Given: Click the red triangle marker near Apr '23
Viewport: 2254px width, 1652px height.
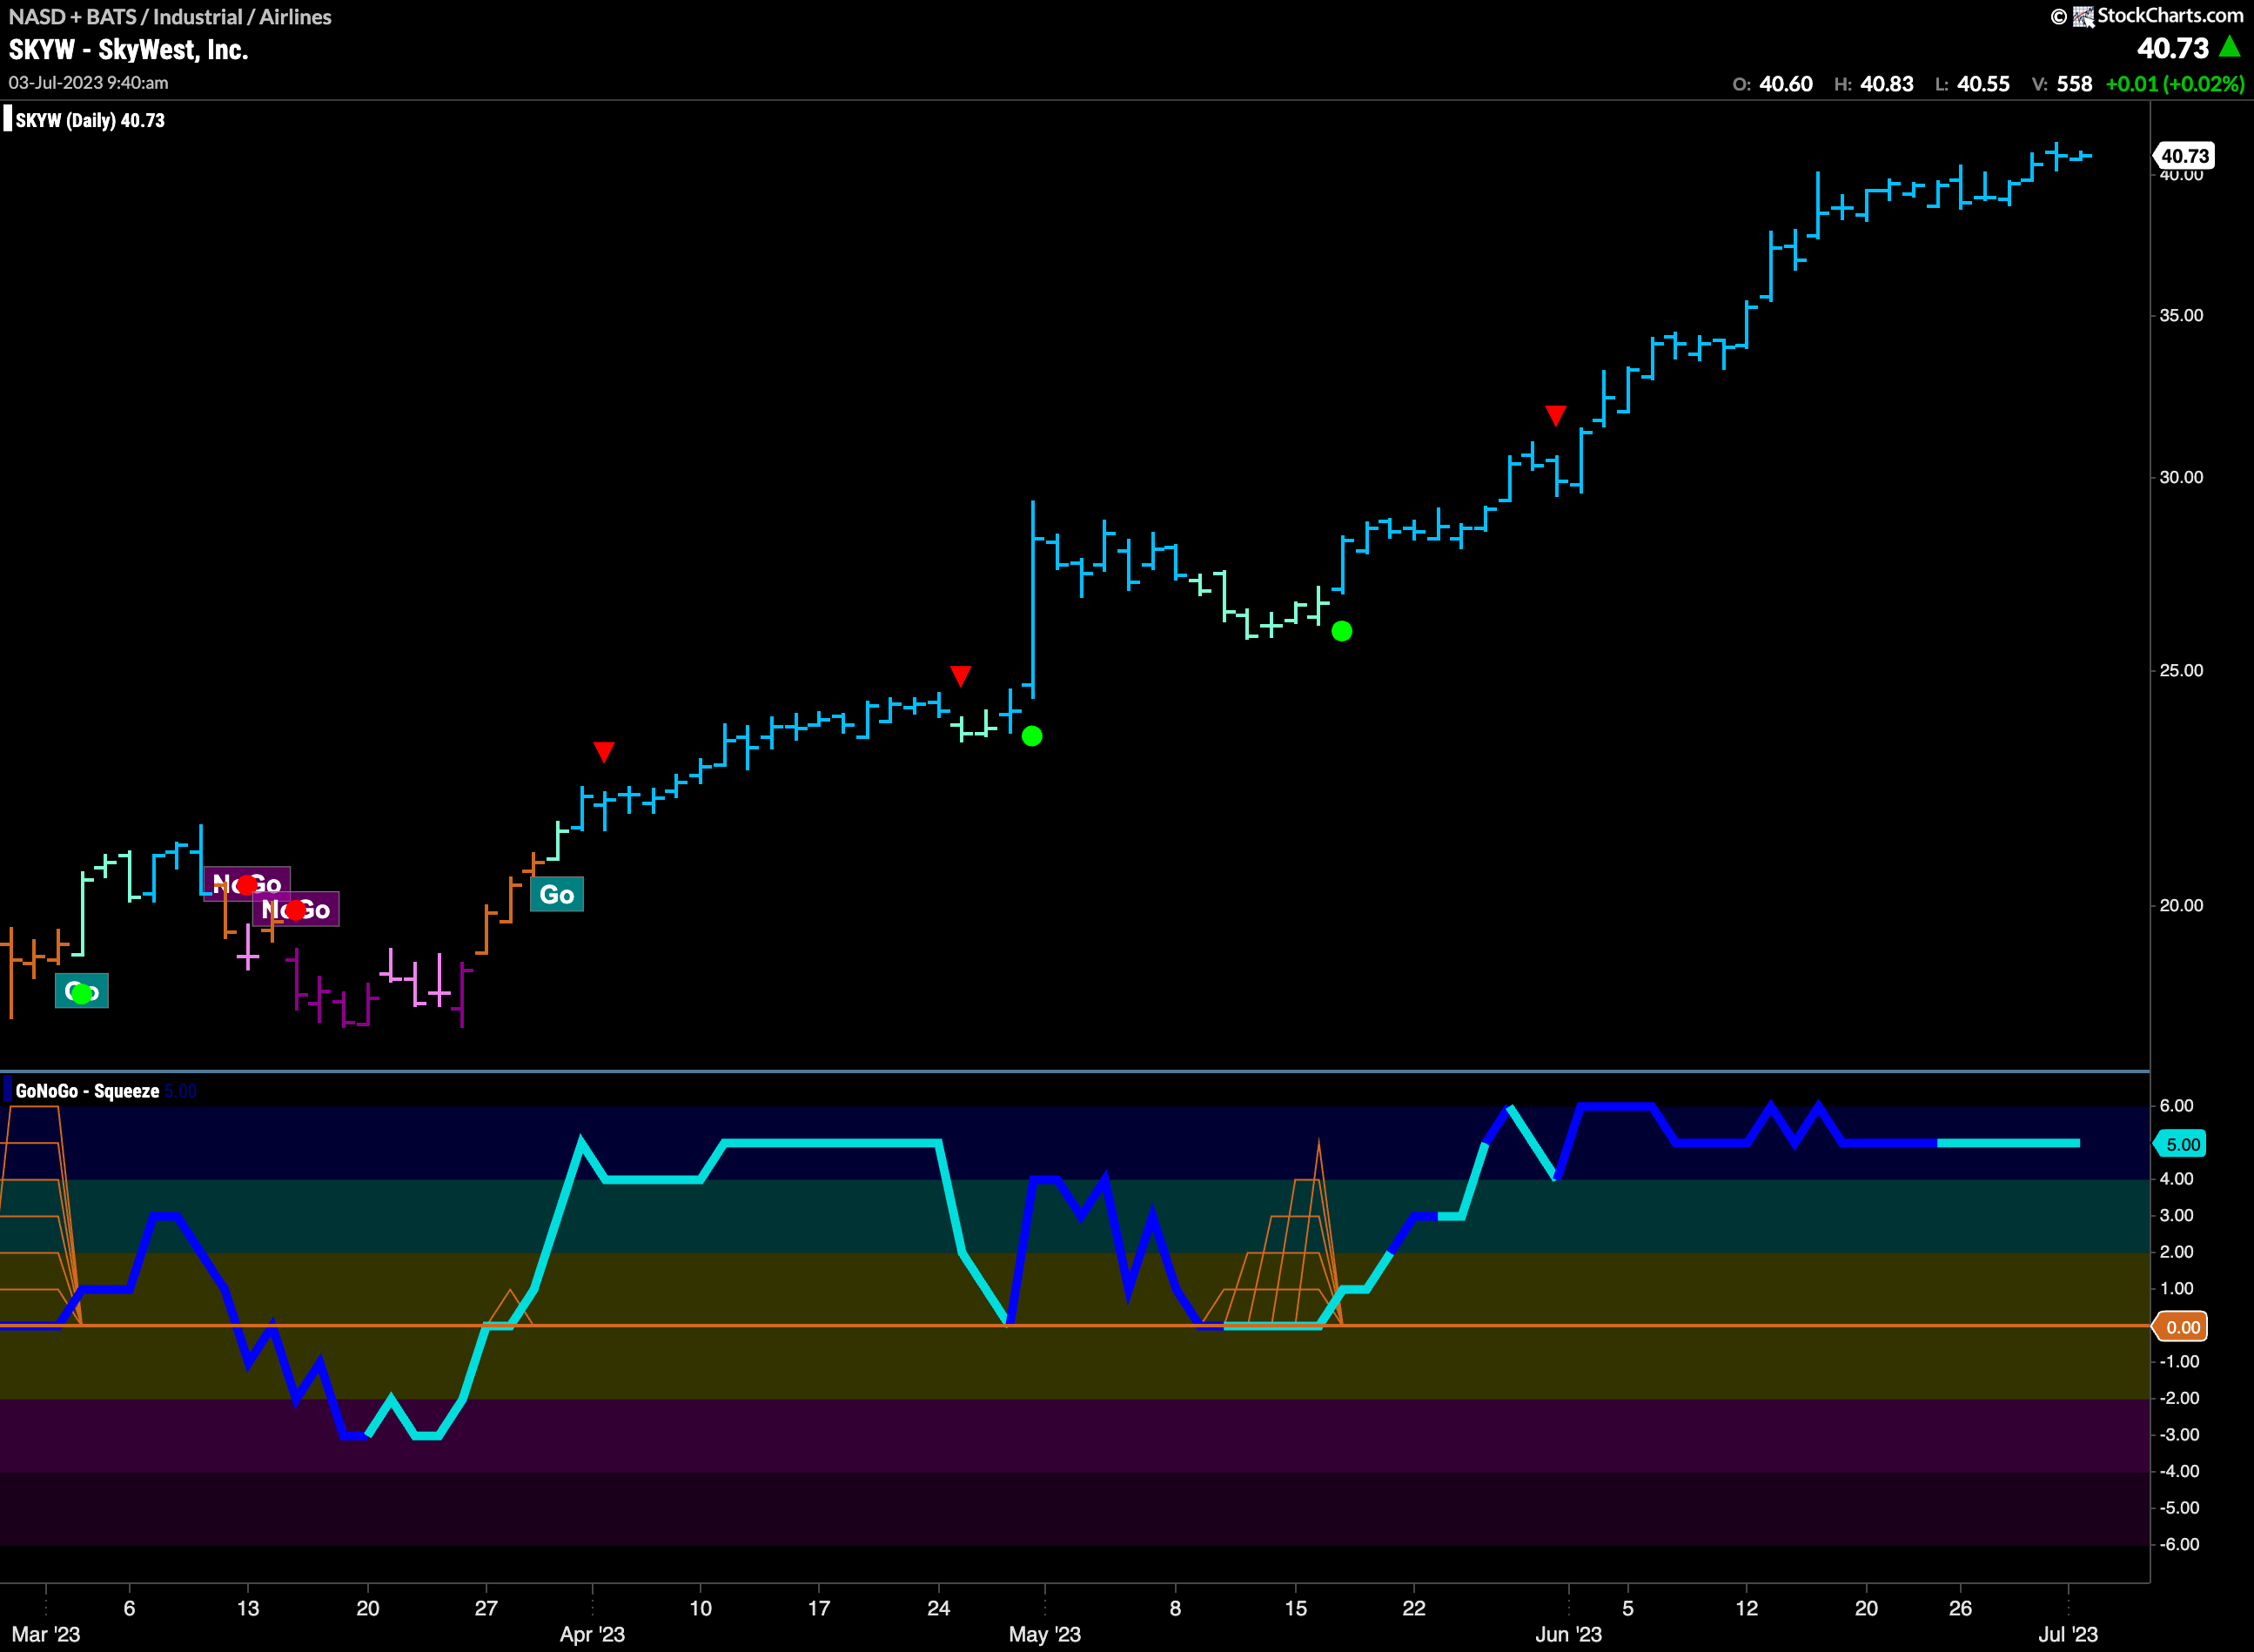Looking at the screenshot, I should [603, 751].
